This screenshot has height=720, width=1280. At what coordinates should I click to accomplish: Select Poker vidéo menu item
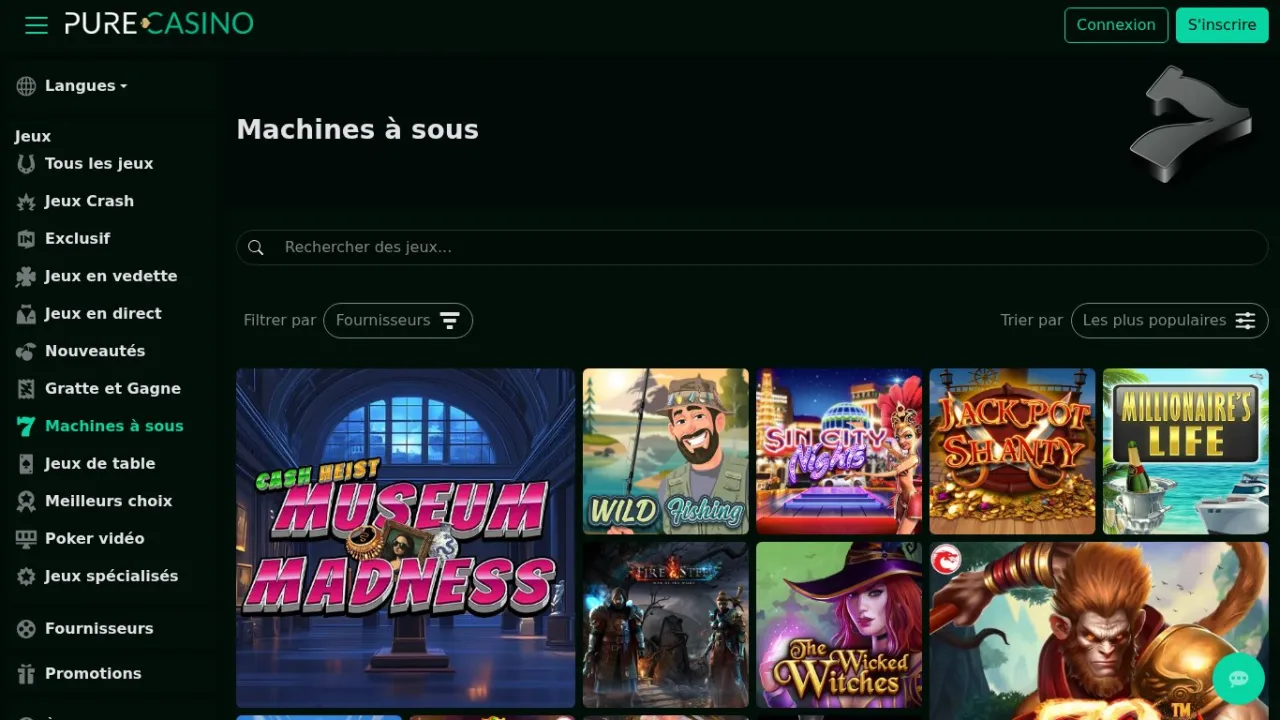(x=95, y=539)
